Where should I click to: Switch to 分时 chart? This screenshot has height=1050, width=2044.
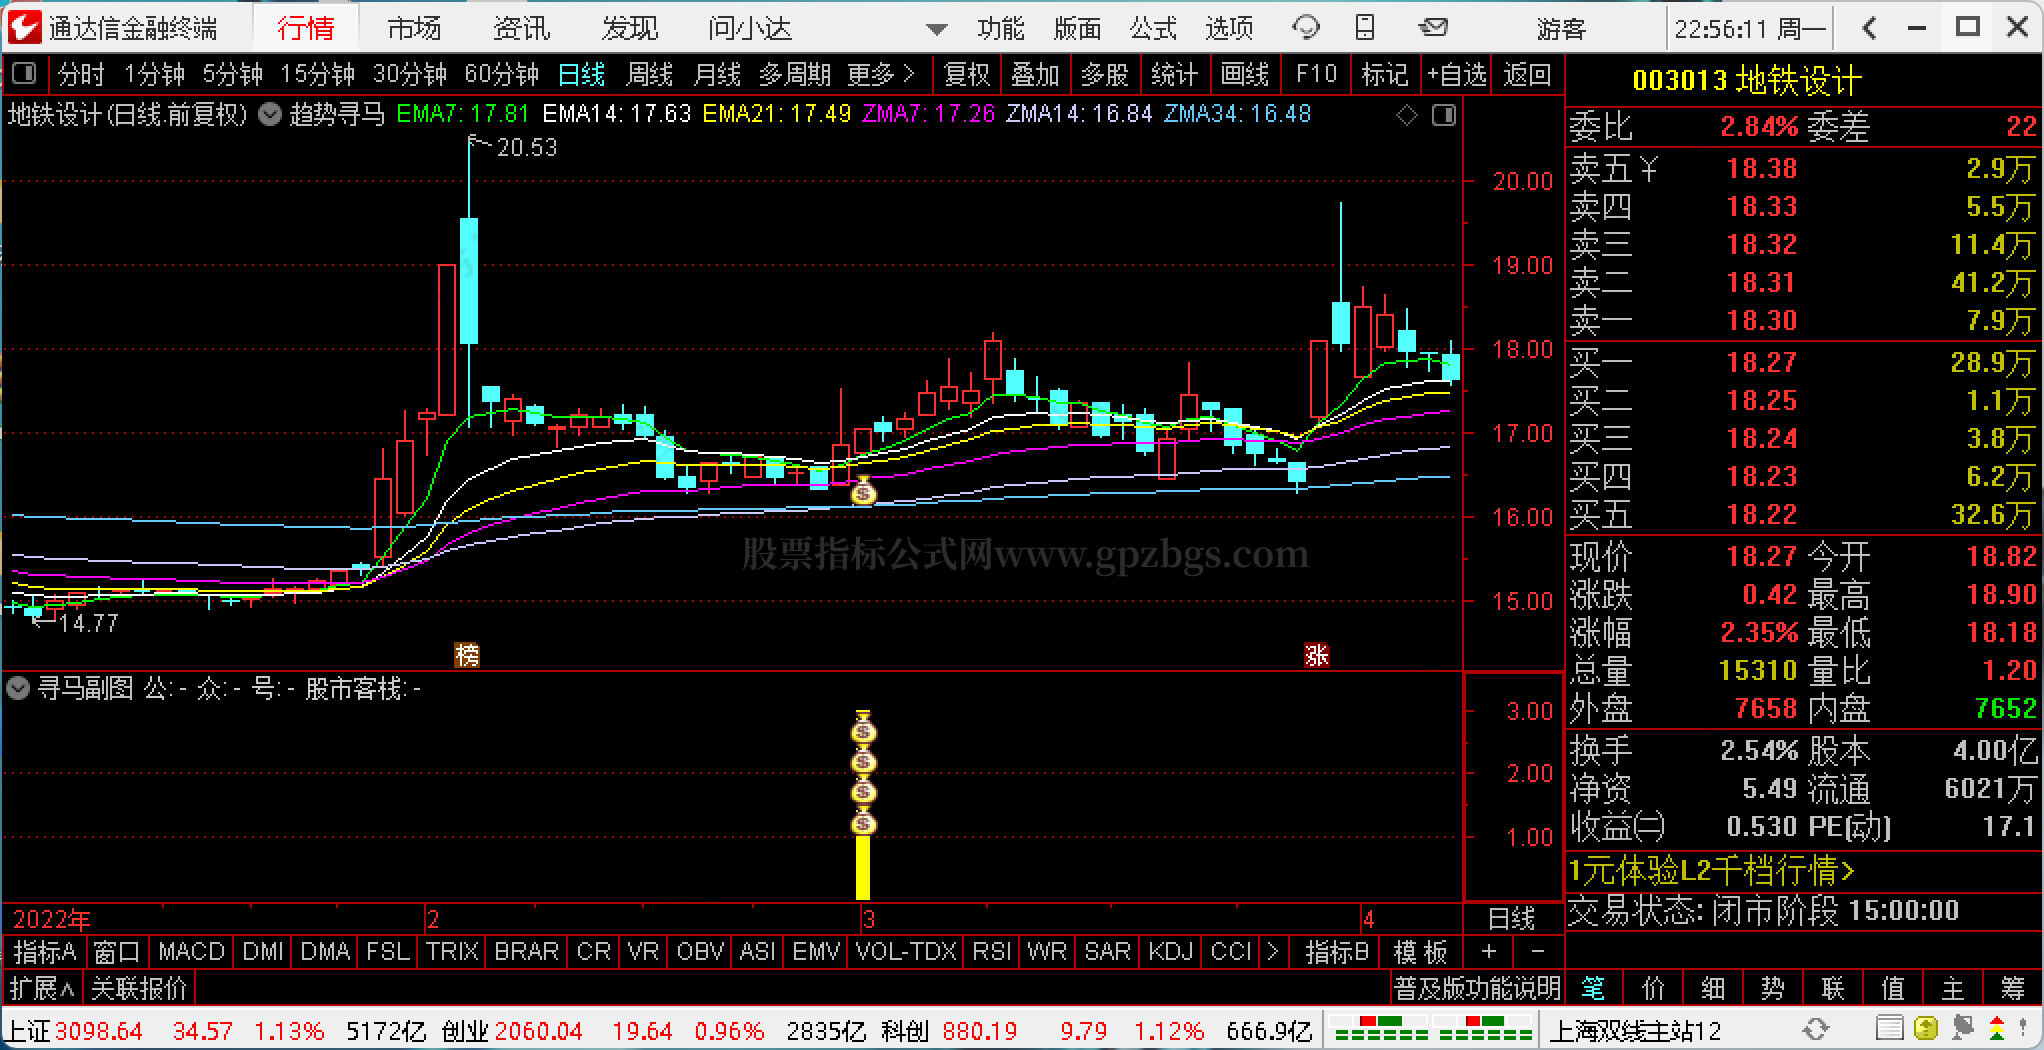coord(81,74)
